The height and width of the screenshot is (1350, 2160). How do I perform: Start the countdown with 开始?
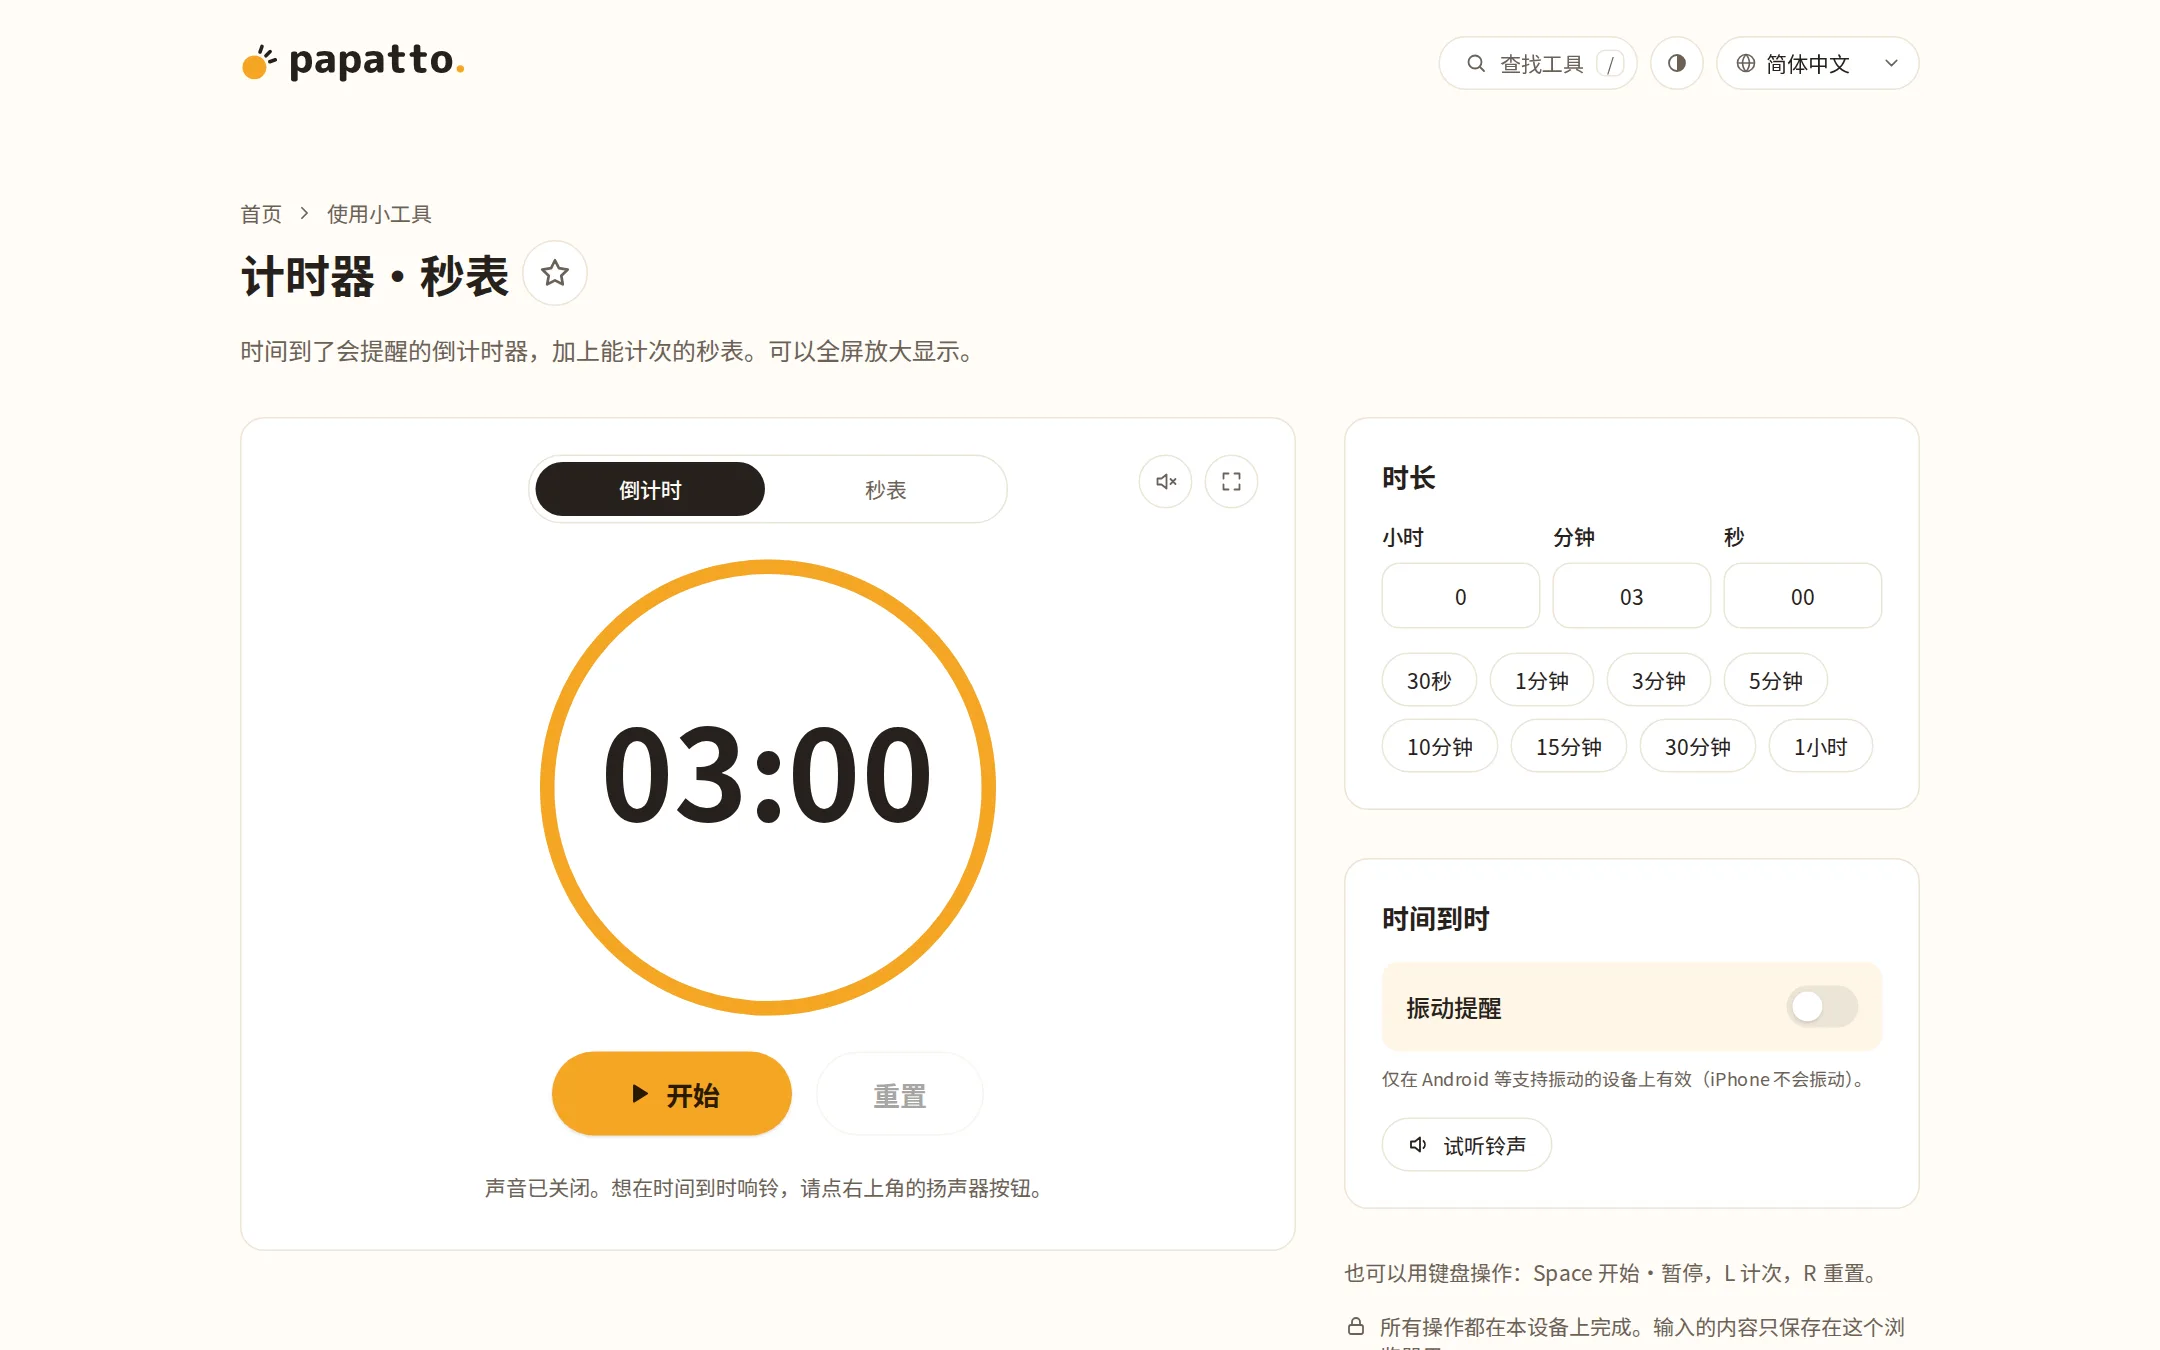672,1094
